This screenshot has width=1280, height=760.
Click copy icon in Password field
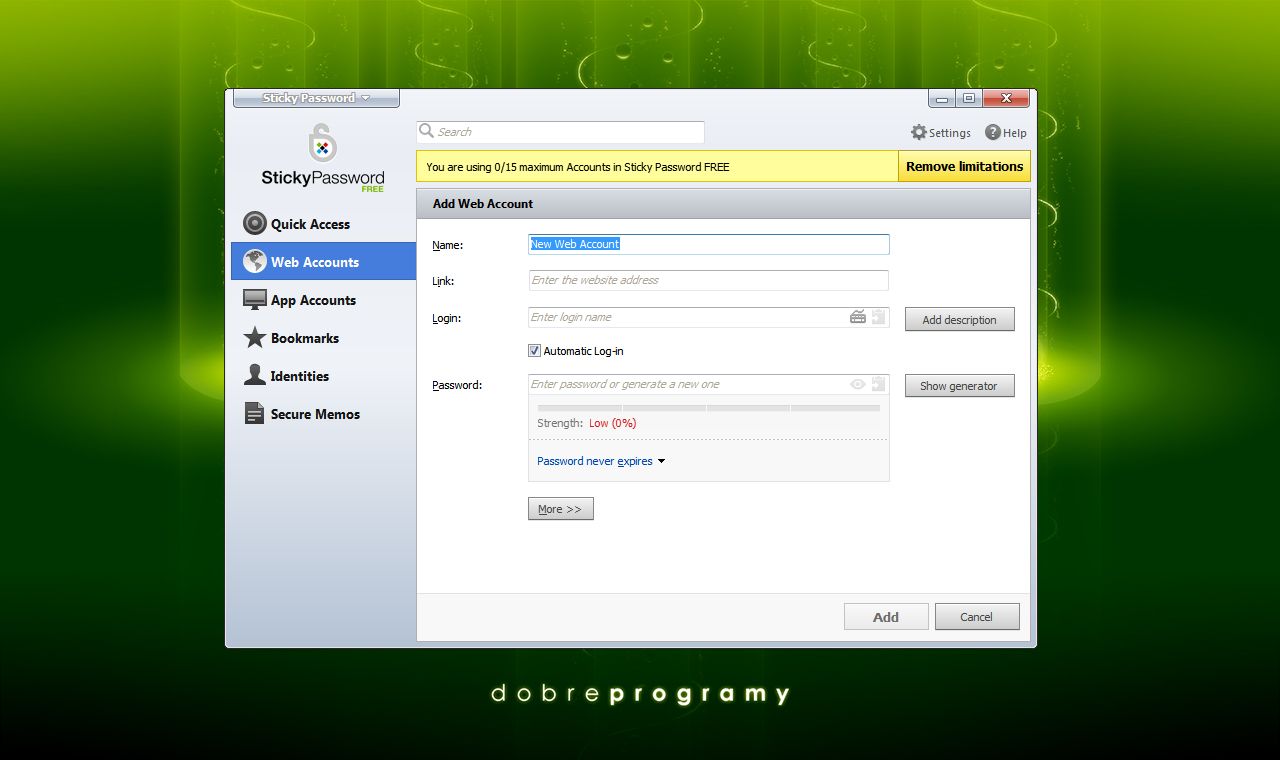click(878, 384)
